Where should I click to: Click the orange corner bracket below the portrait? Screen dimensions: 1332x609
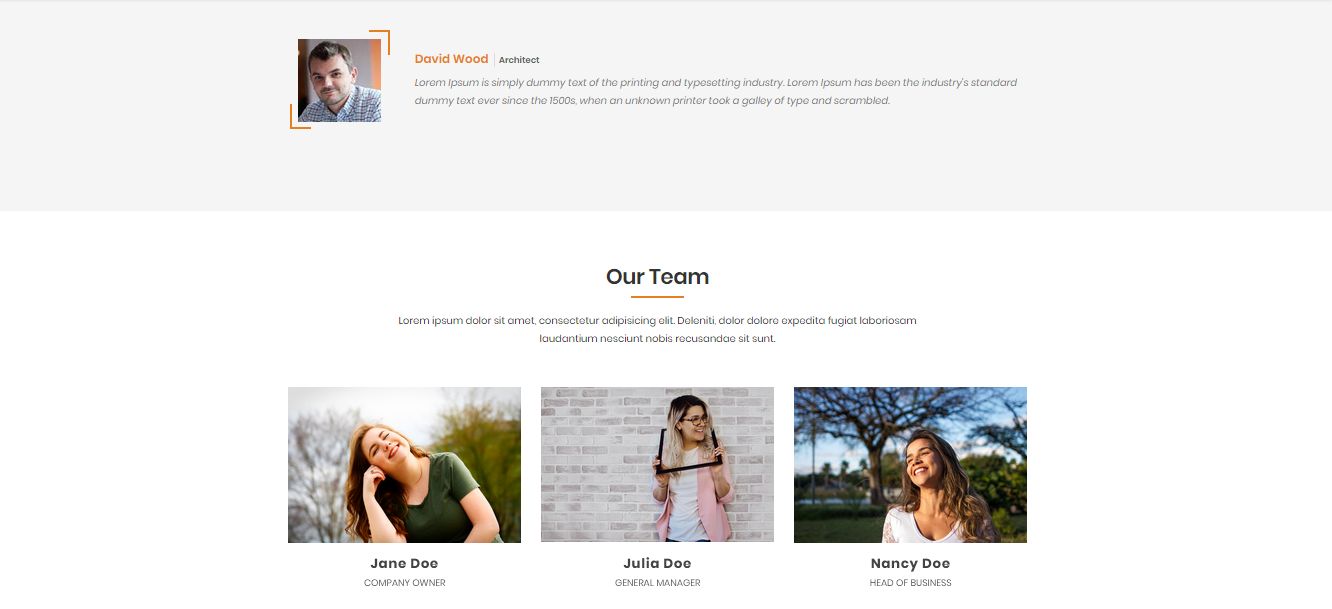(x=299, y=117)
